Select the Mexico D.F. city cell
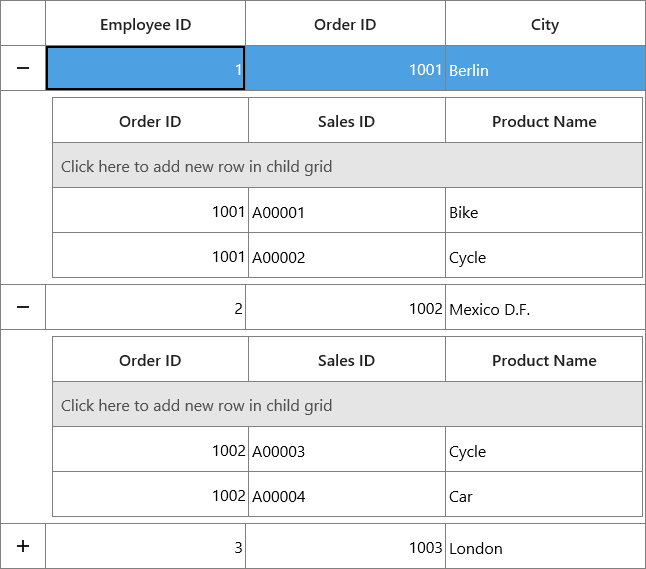646x569 pixels. pos(545,307)
